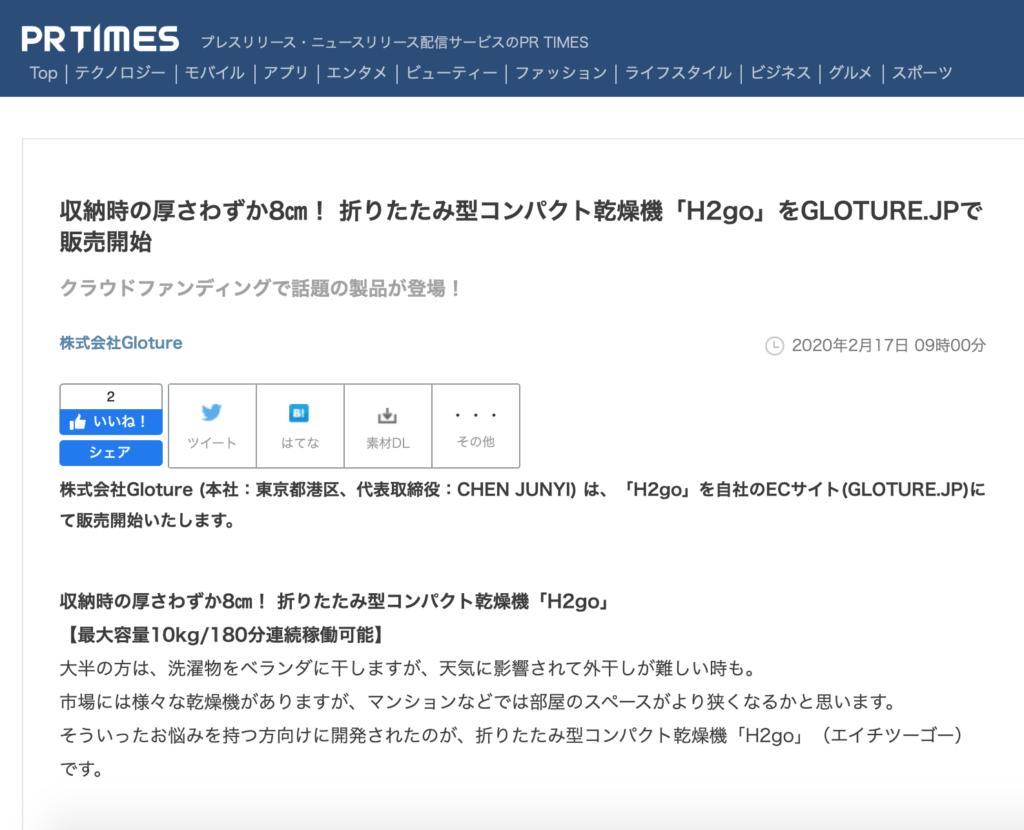Open the ビジネス category

click(780, 72)
